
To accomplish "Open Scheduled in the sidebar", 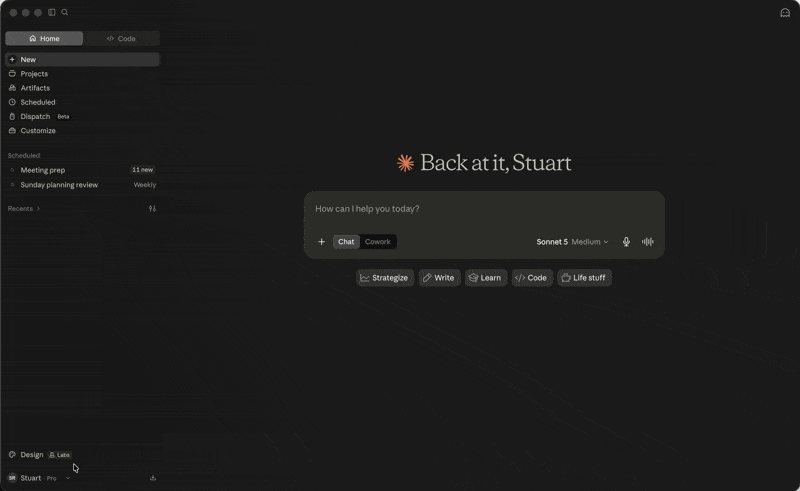I will tap(82, 102).
